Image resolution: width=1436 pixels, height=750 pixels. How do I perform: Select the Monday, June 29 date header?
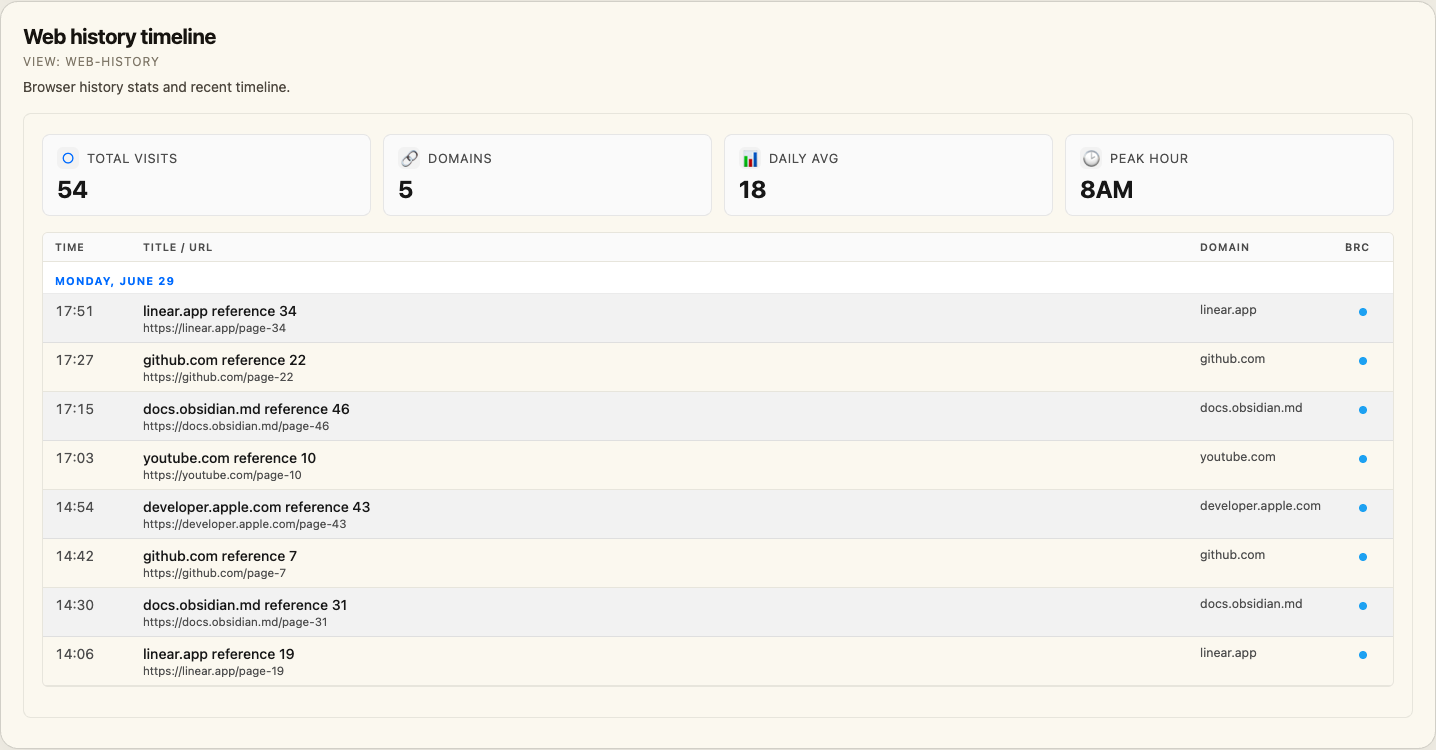[x=115, y=281]
